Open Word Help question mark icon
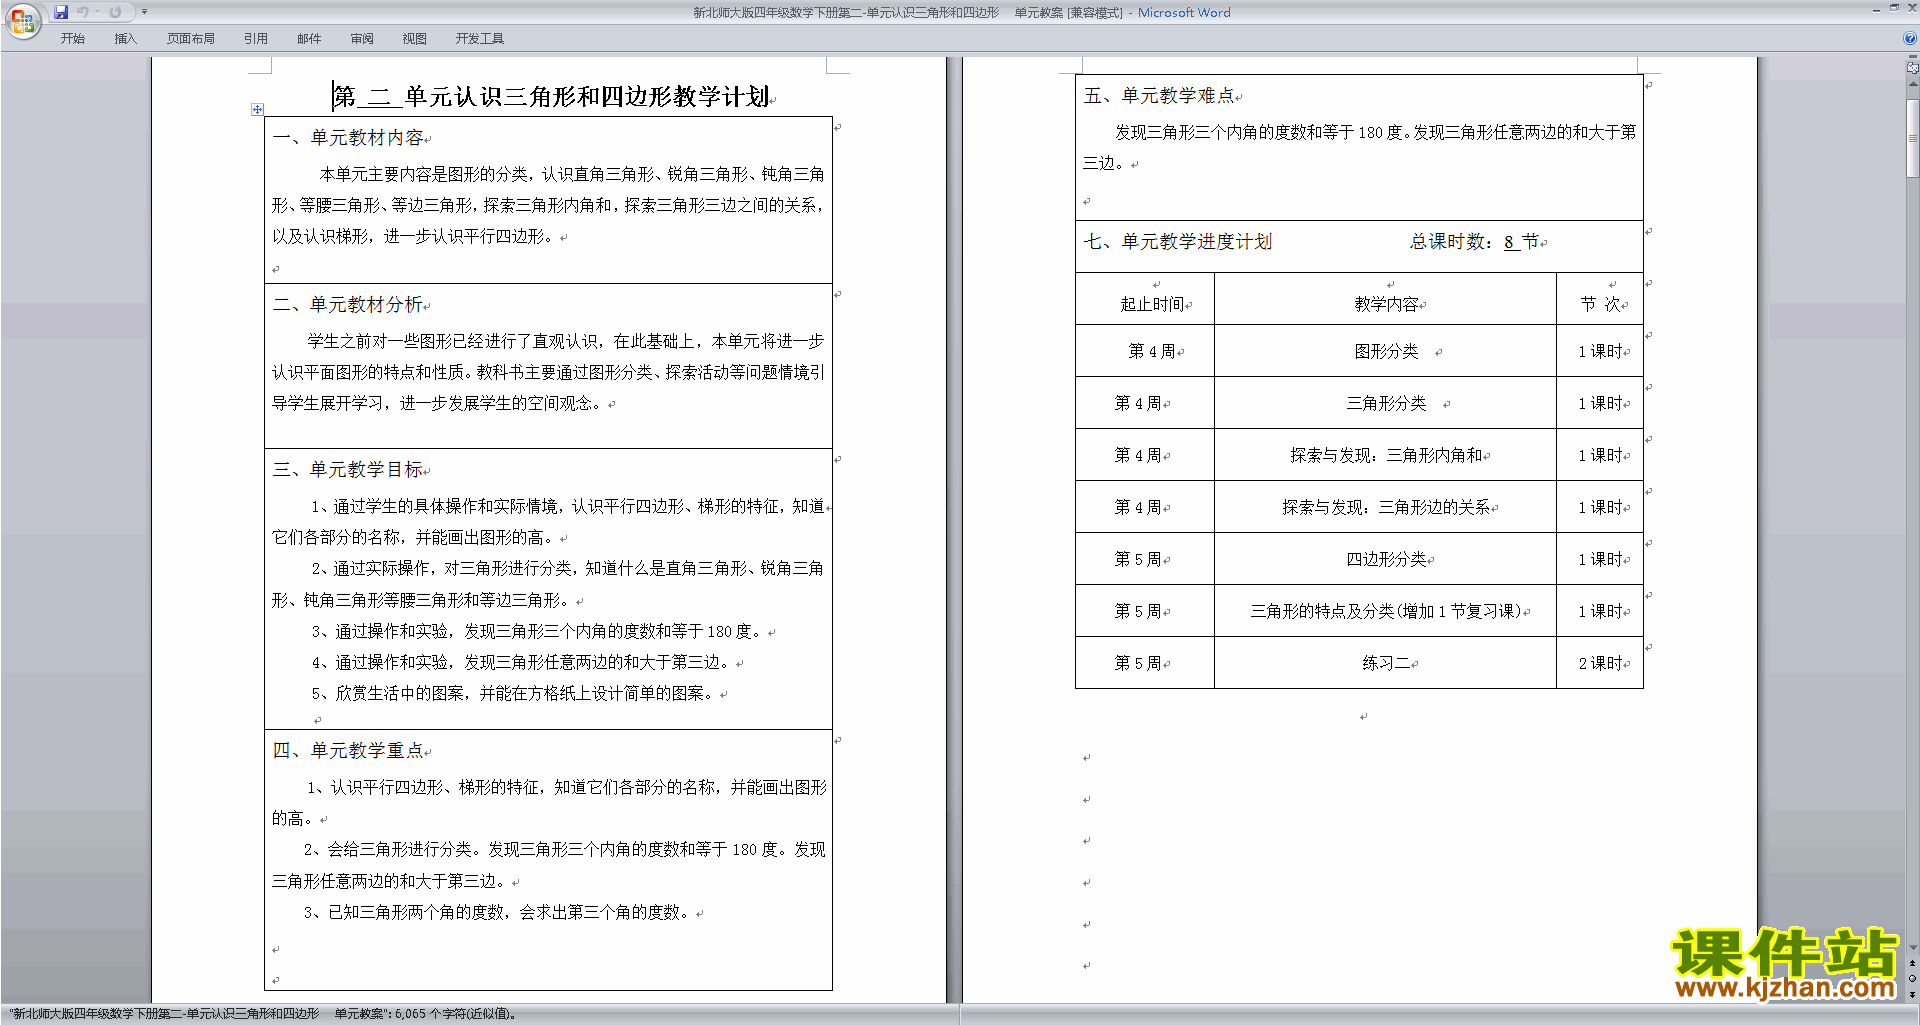 coord(1910,39)
